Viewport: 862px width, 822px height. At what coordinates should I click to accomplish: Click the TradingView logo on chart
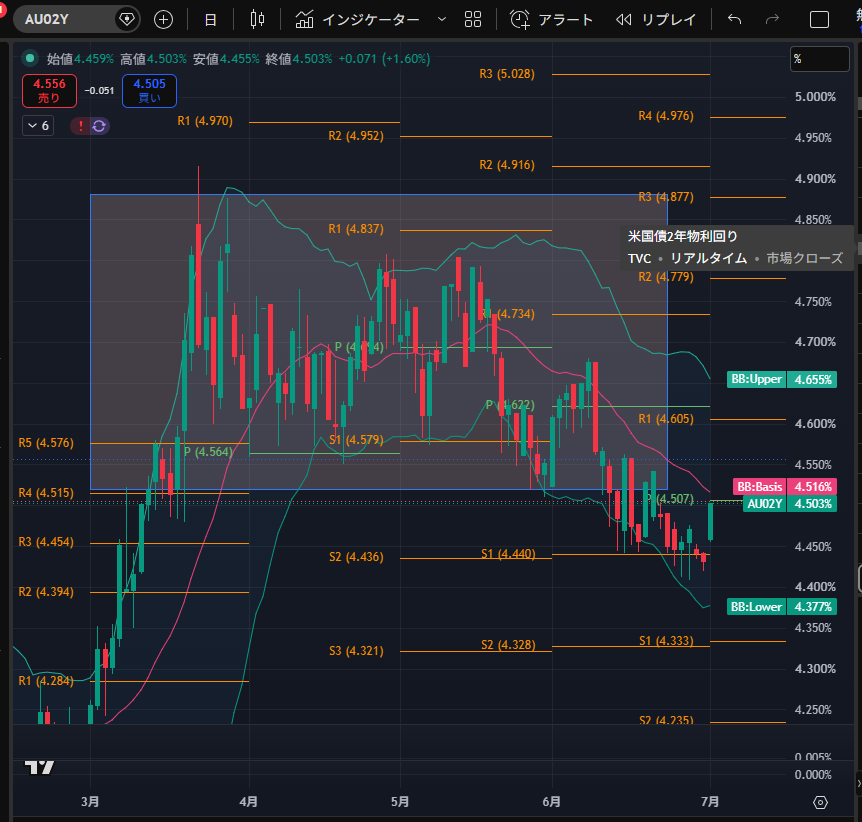pos(40,768)
